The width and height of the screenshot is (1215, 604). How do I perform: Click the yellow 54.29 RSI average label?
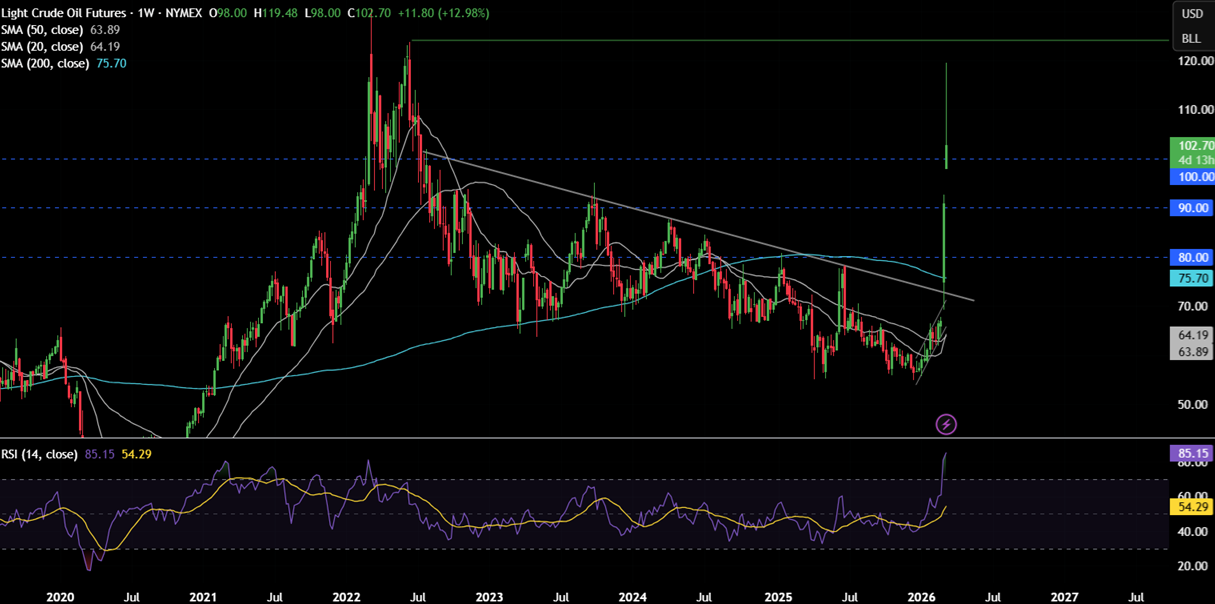click(1191, 508)
